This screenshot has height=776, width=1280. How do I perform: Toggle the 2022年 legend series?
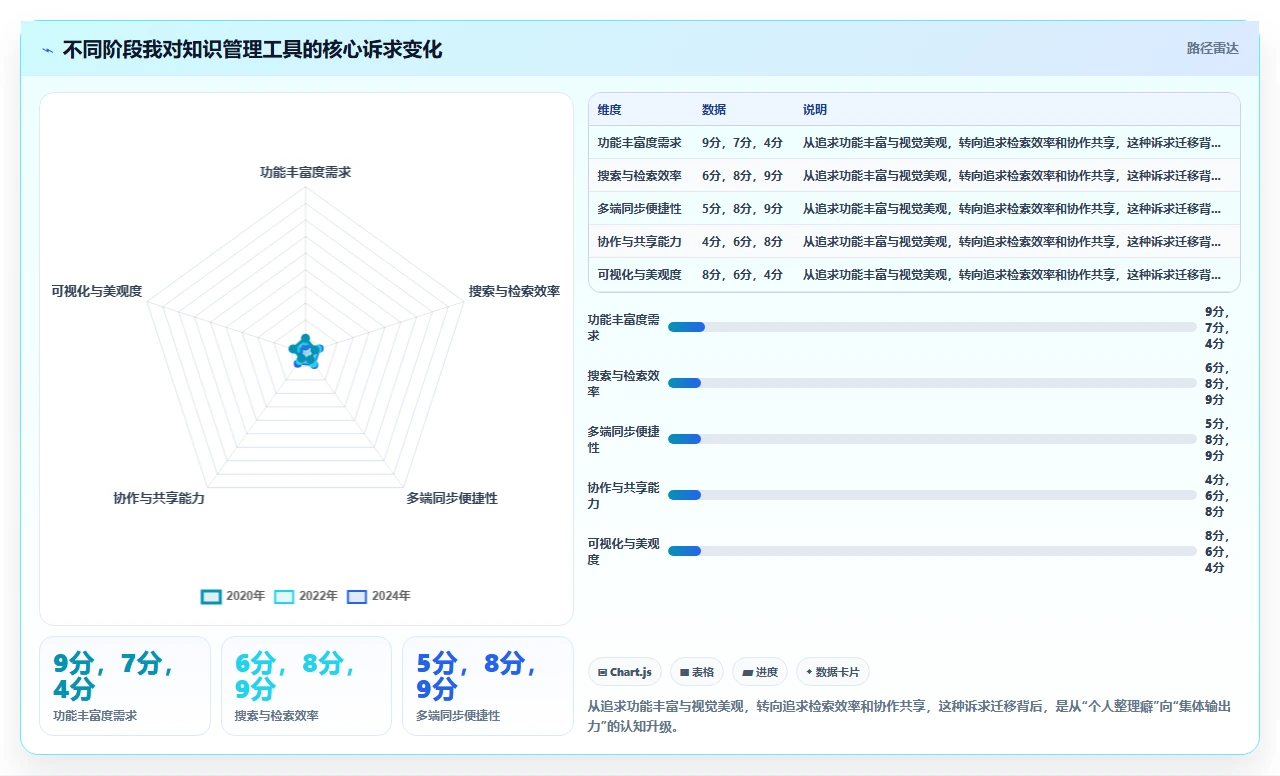(305, 596)
